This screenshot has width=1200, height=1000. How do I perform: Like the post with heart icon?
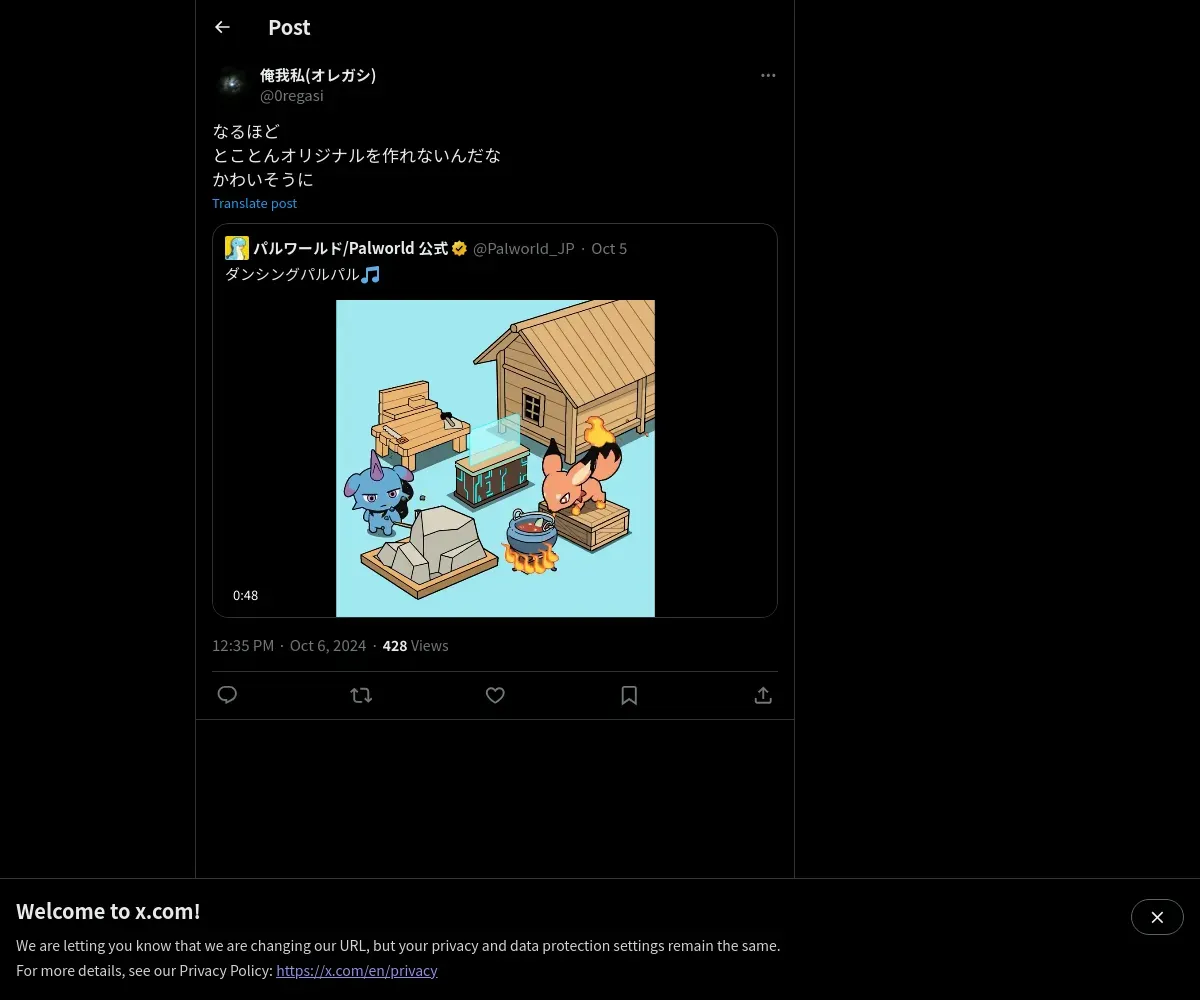(x=495, y=695)
